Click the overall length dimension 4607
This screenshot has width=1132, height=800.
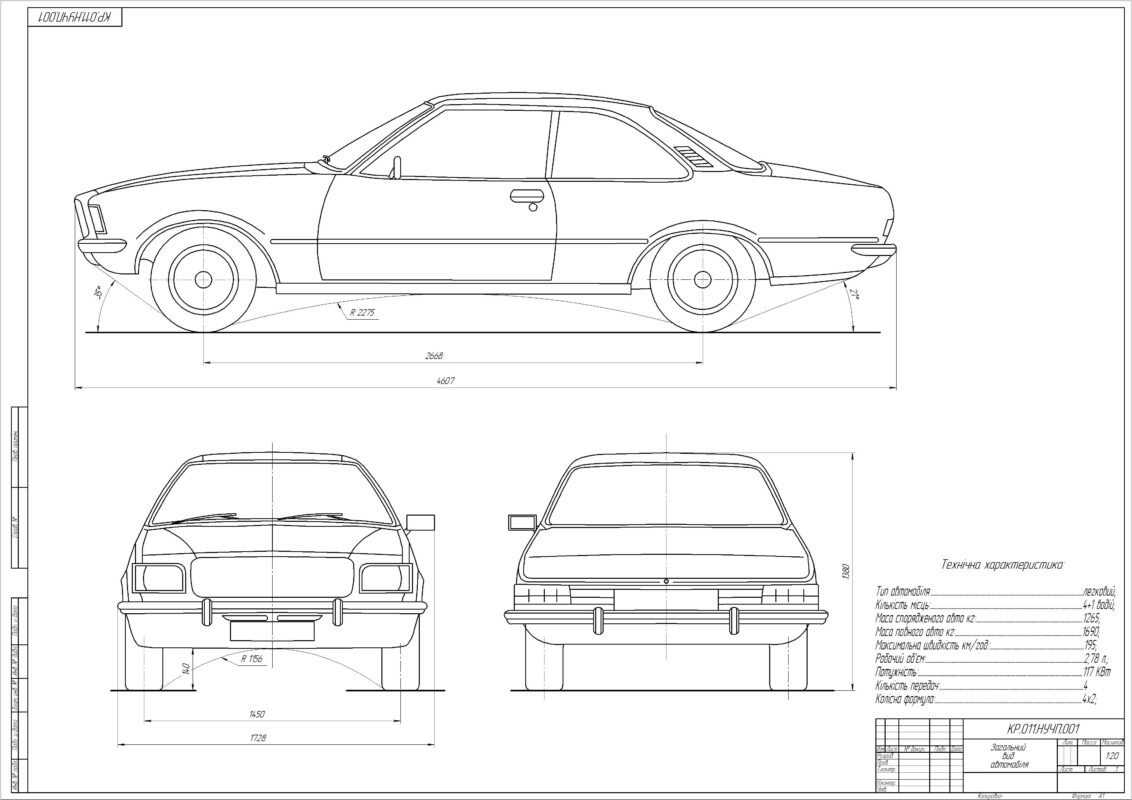click(x=445, y=381)
